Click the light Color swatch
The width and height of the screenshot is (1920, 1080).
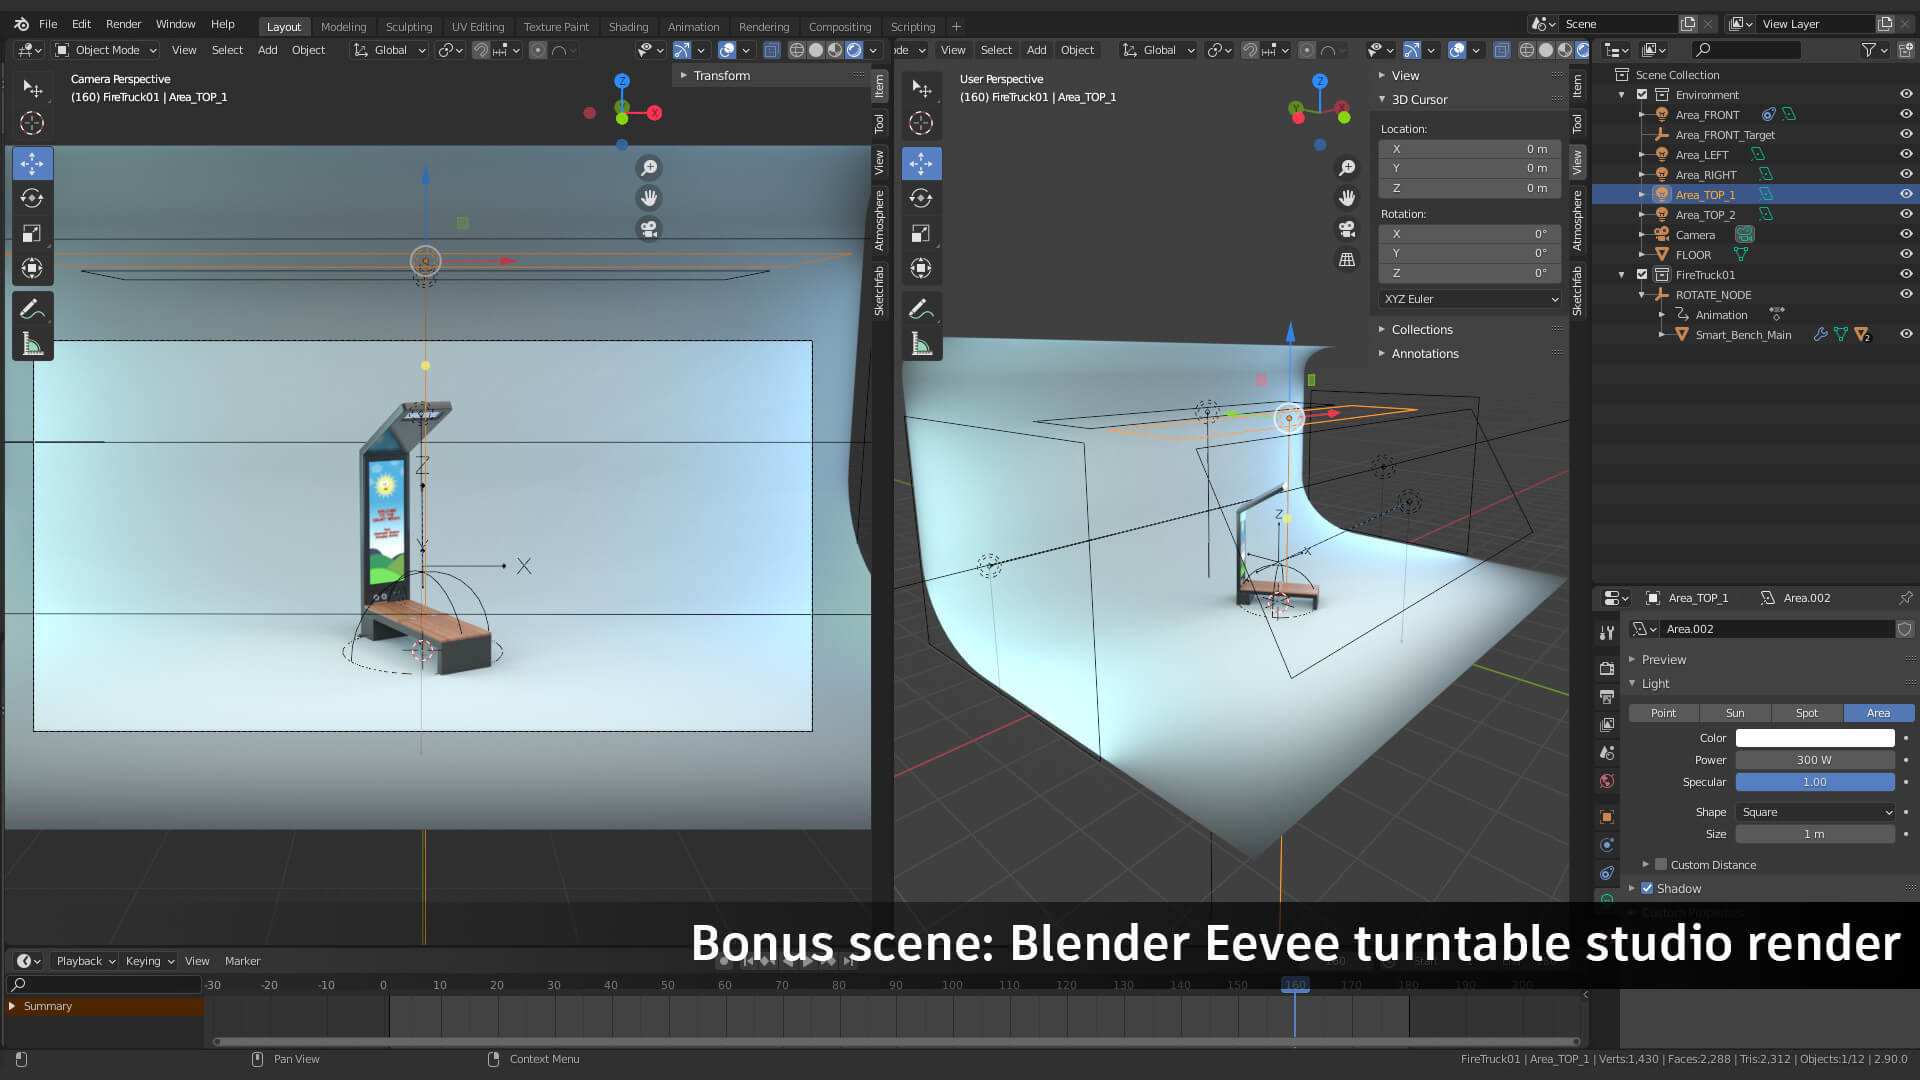coord(1815,738)
